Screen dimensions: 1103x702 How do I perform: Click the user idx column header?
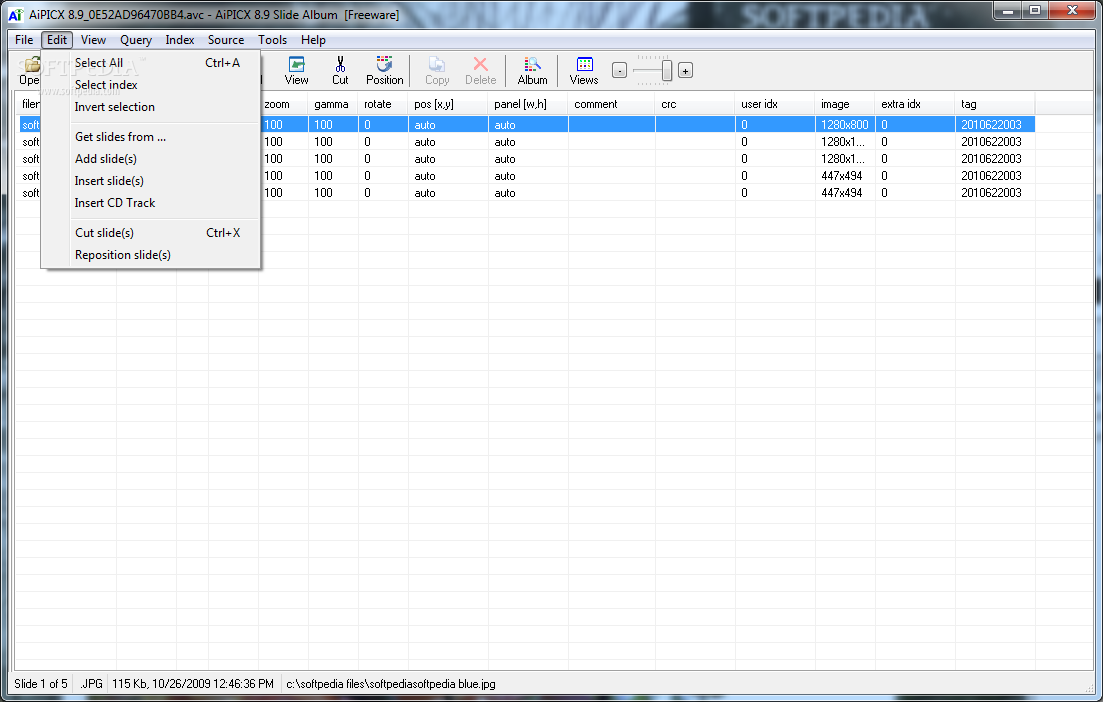[775, 104]
